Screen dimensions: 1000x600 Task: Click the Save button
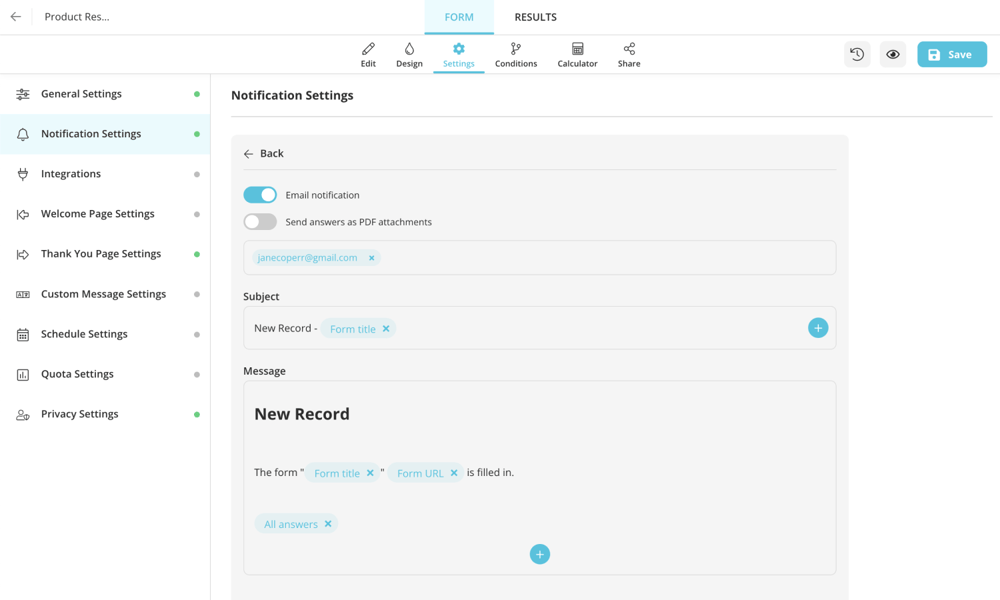[x=951, y=55]
